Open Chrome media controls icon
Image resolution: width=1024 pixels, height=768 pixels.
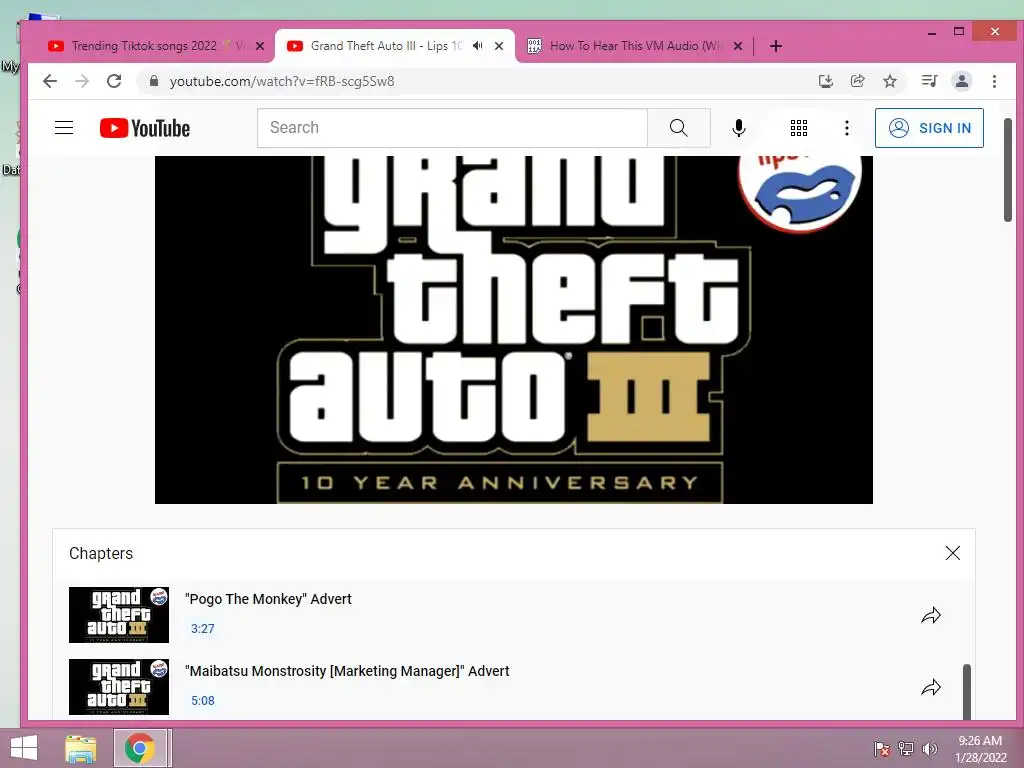(x=929, y=81)
